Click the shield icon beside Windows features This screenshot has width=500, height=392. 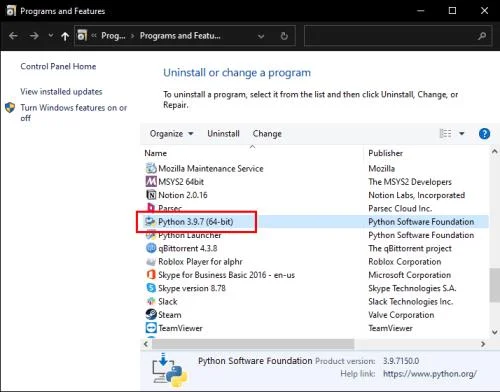click(x=10, y=108)
